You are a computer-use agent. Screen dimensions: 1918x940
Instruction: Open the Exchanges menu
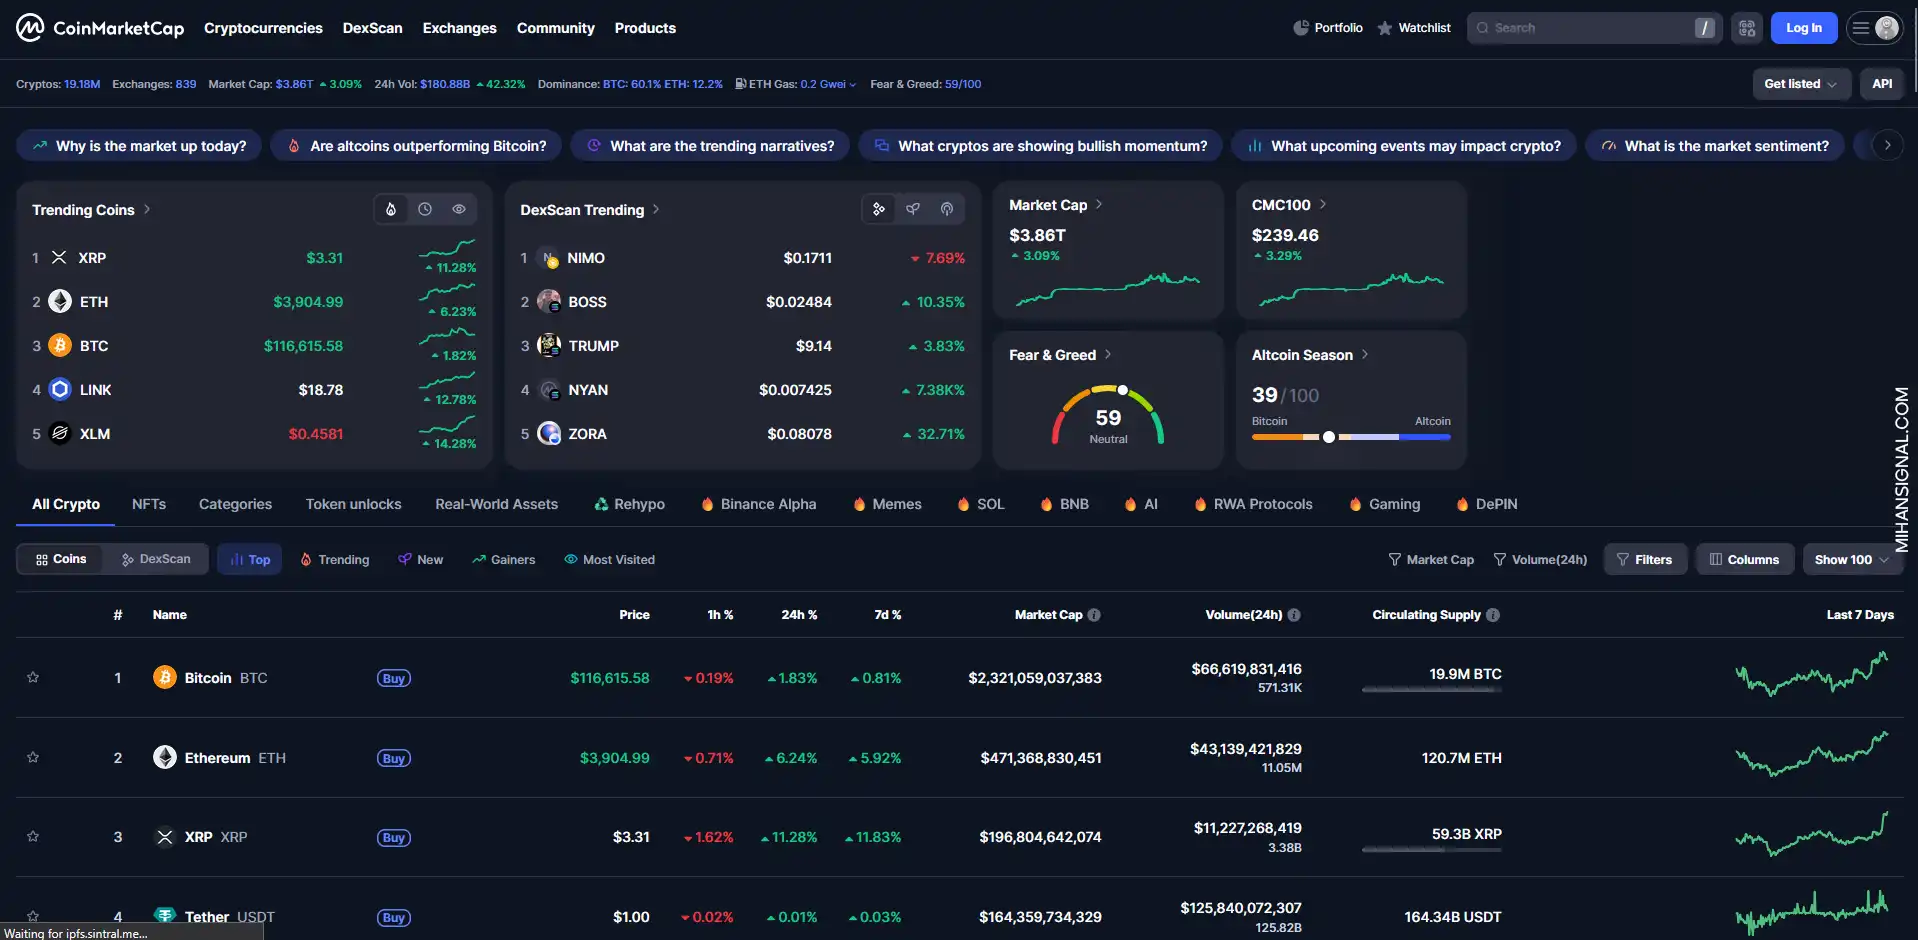click(x=459, y=28)
